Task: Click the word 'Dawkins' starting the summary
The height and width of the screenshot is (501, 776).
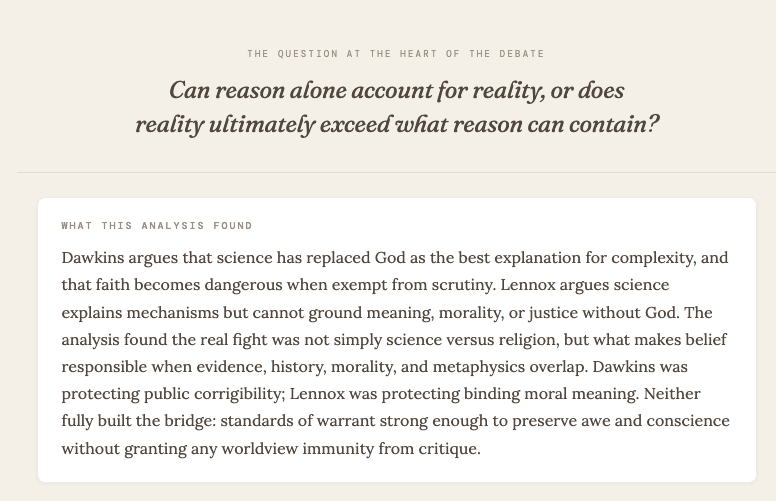Action: click(93, 258)
